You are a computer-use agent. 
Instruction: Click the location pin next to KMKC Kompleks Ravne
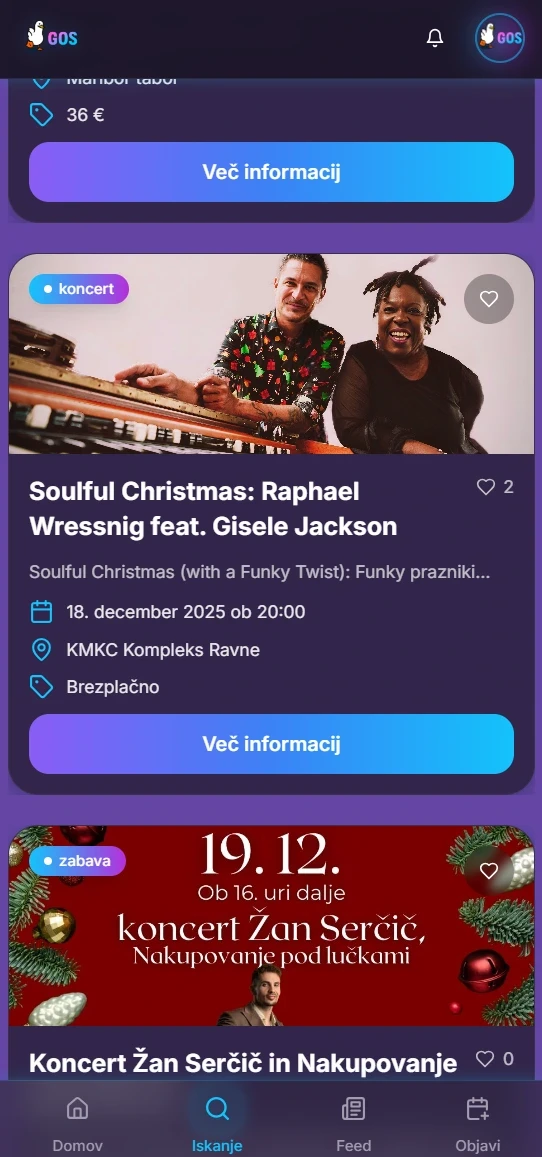[41, 649]
